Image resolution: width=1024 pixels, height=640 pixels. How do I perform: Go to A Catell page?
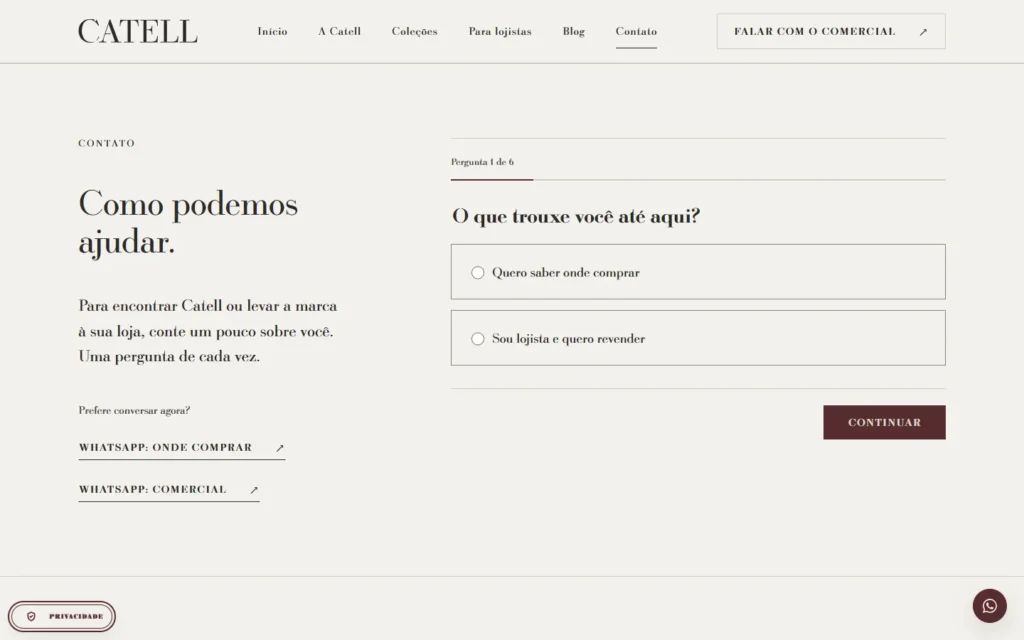tap(340, 31)
